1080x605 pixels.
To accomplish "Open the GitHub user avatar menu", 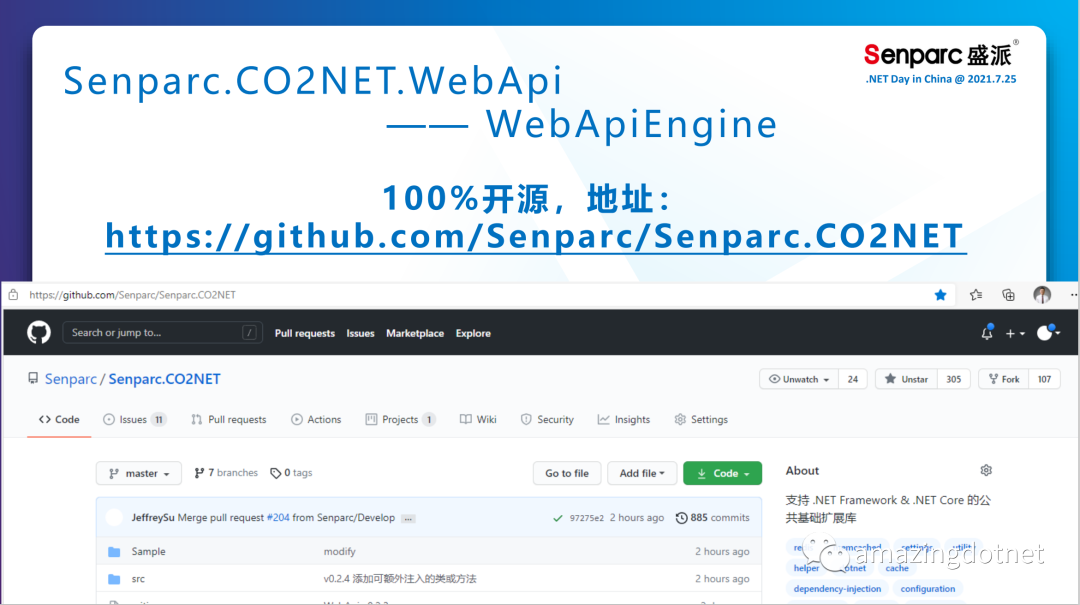I will pyautogui.click(x=1048, y=333).
